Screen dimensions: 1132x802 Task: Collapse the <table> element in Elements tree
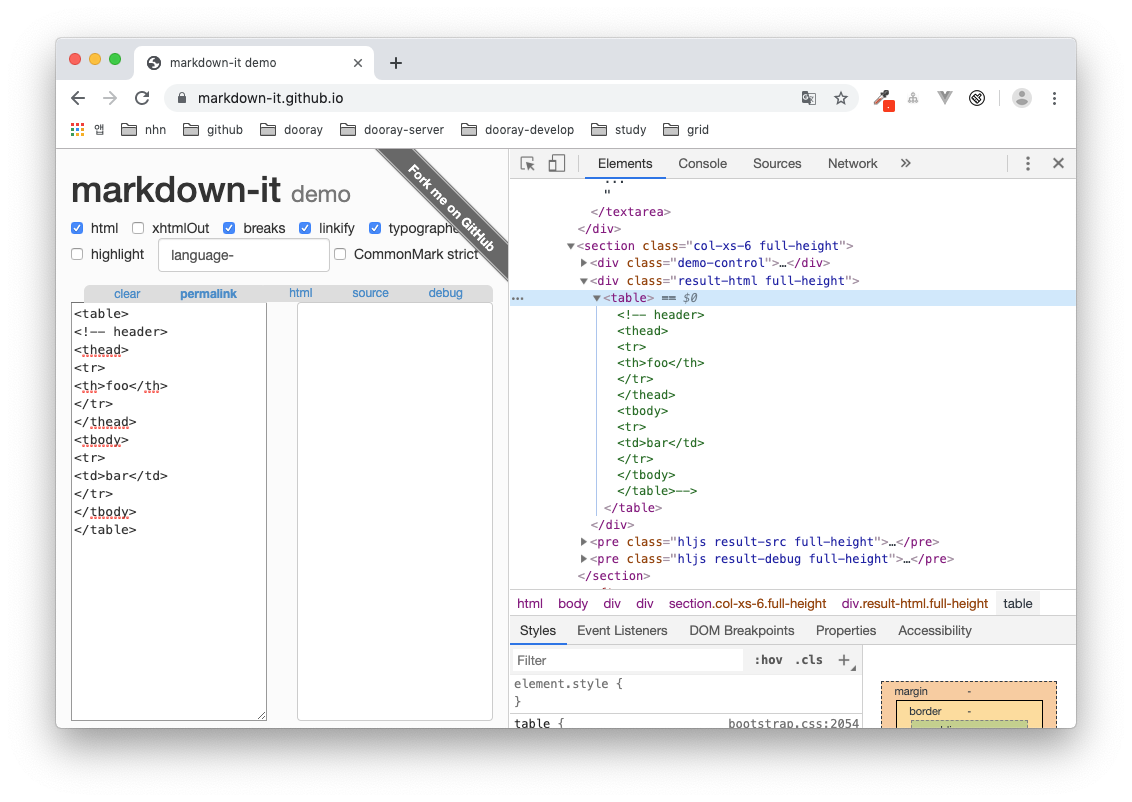click(x=596, y=297)
